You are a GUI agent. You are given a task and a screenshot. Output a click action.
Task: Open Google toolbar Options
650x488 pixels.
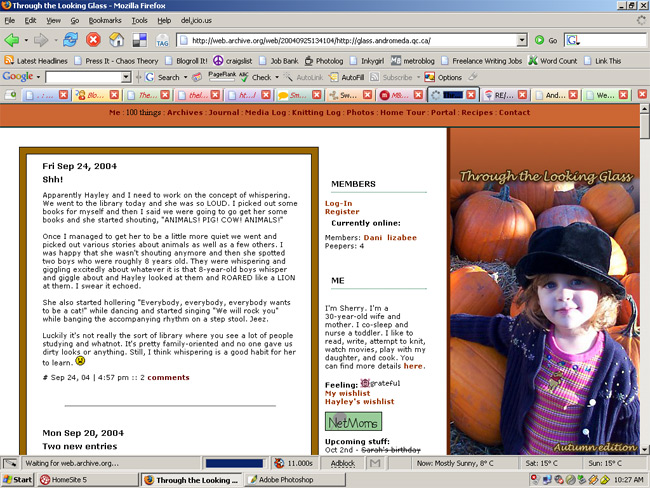pyautogui.click(x=443, y=77)
